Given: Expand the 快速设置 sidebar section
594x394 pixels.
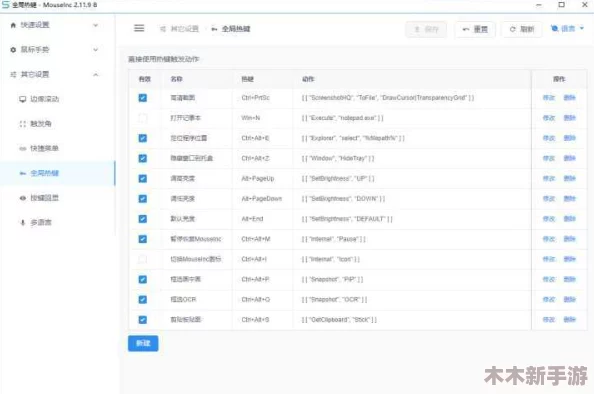Looking at the screenshot, I should click(57, 25).
